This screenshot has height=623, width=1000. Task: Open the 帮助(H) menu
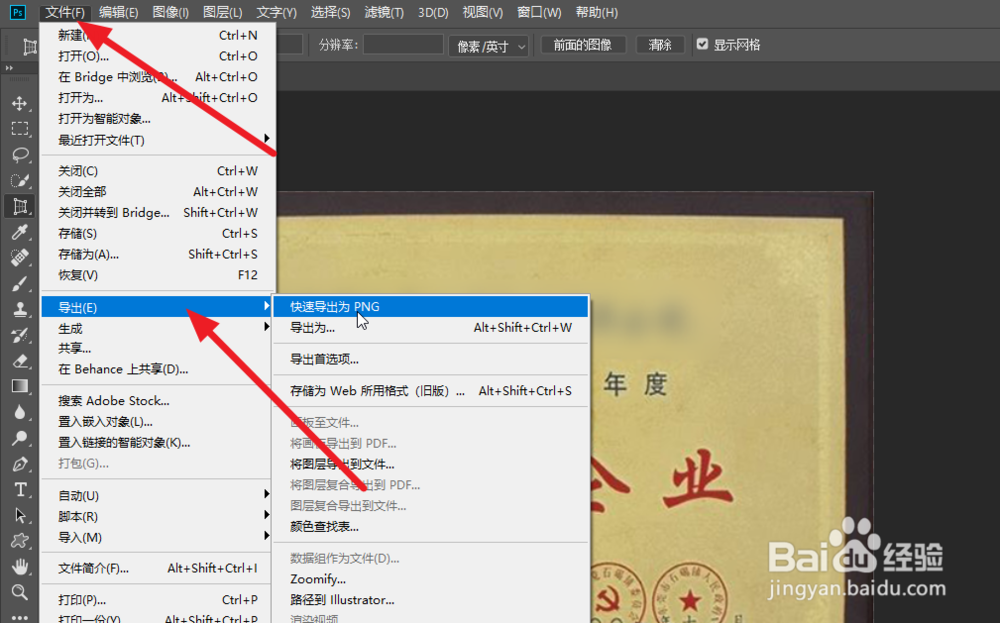tap(596, 12)
